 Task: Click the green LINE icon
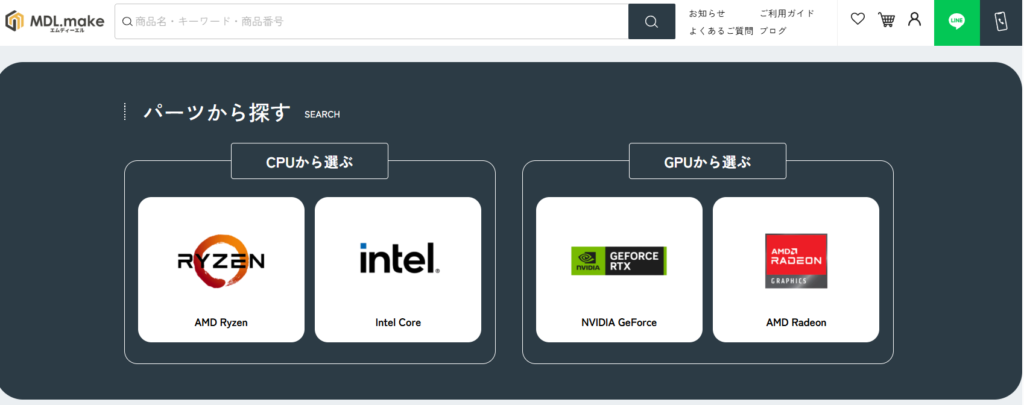click(956, 22)
